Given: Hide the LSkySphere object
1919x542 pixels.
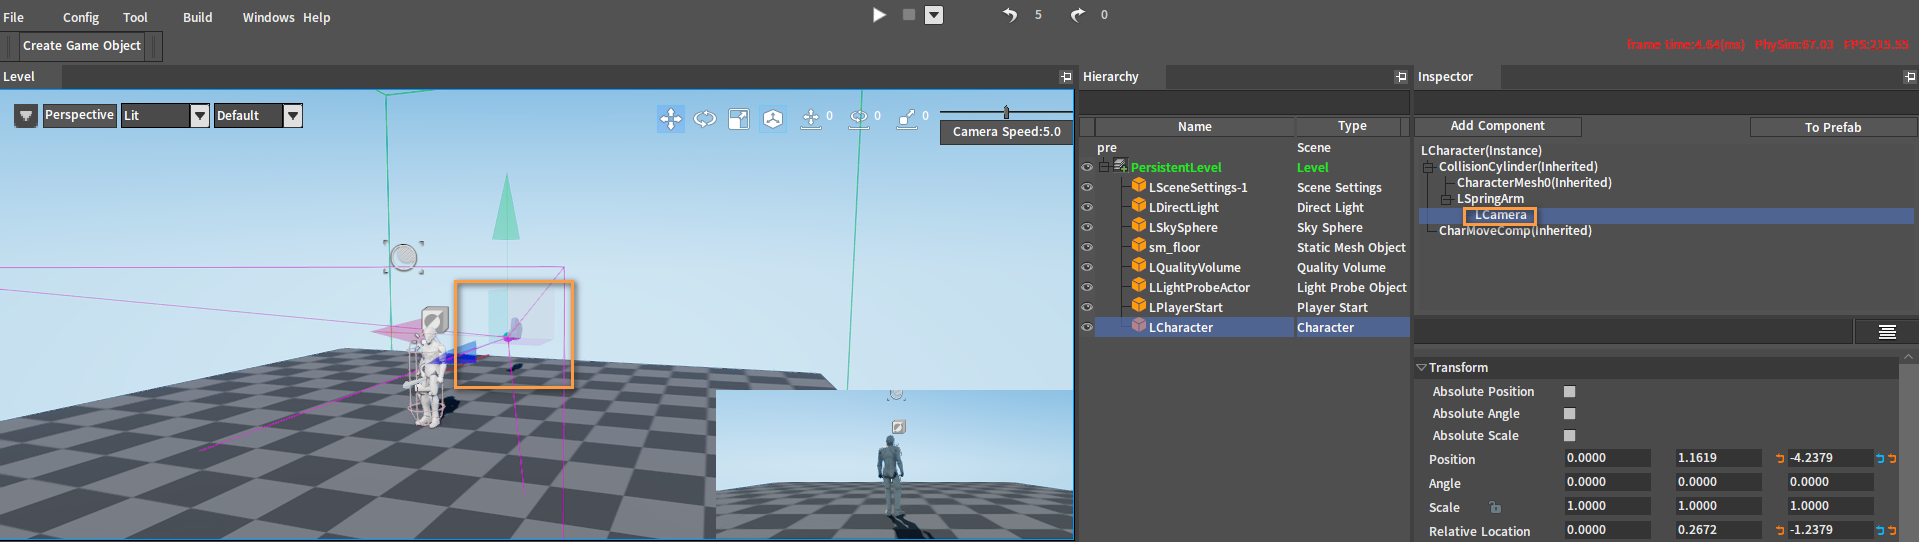Looking at the screenshot, I should (x=1087, y=227).
